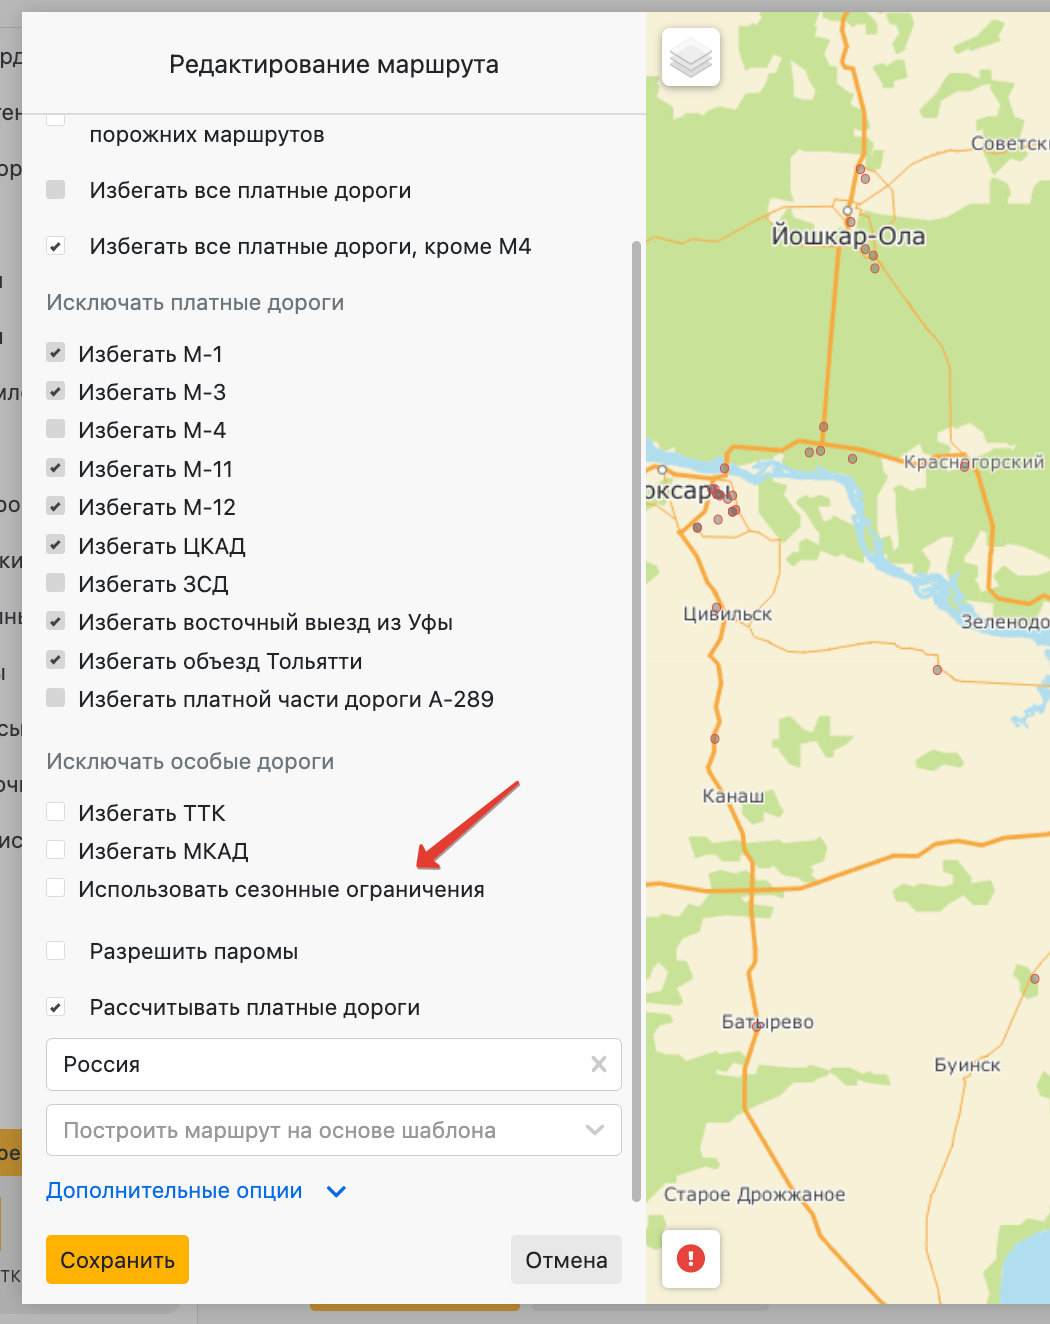
Task: Click the Исключать платные дороги heading
Action: [195, 303]
